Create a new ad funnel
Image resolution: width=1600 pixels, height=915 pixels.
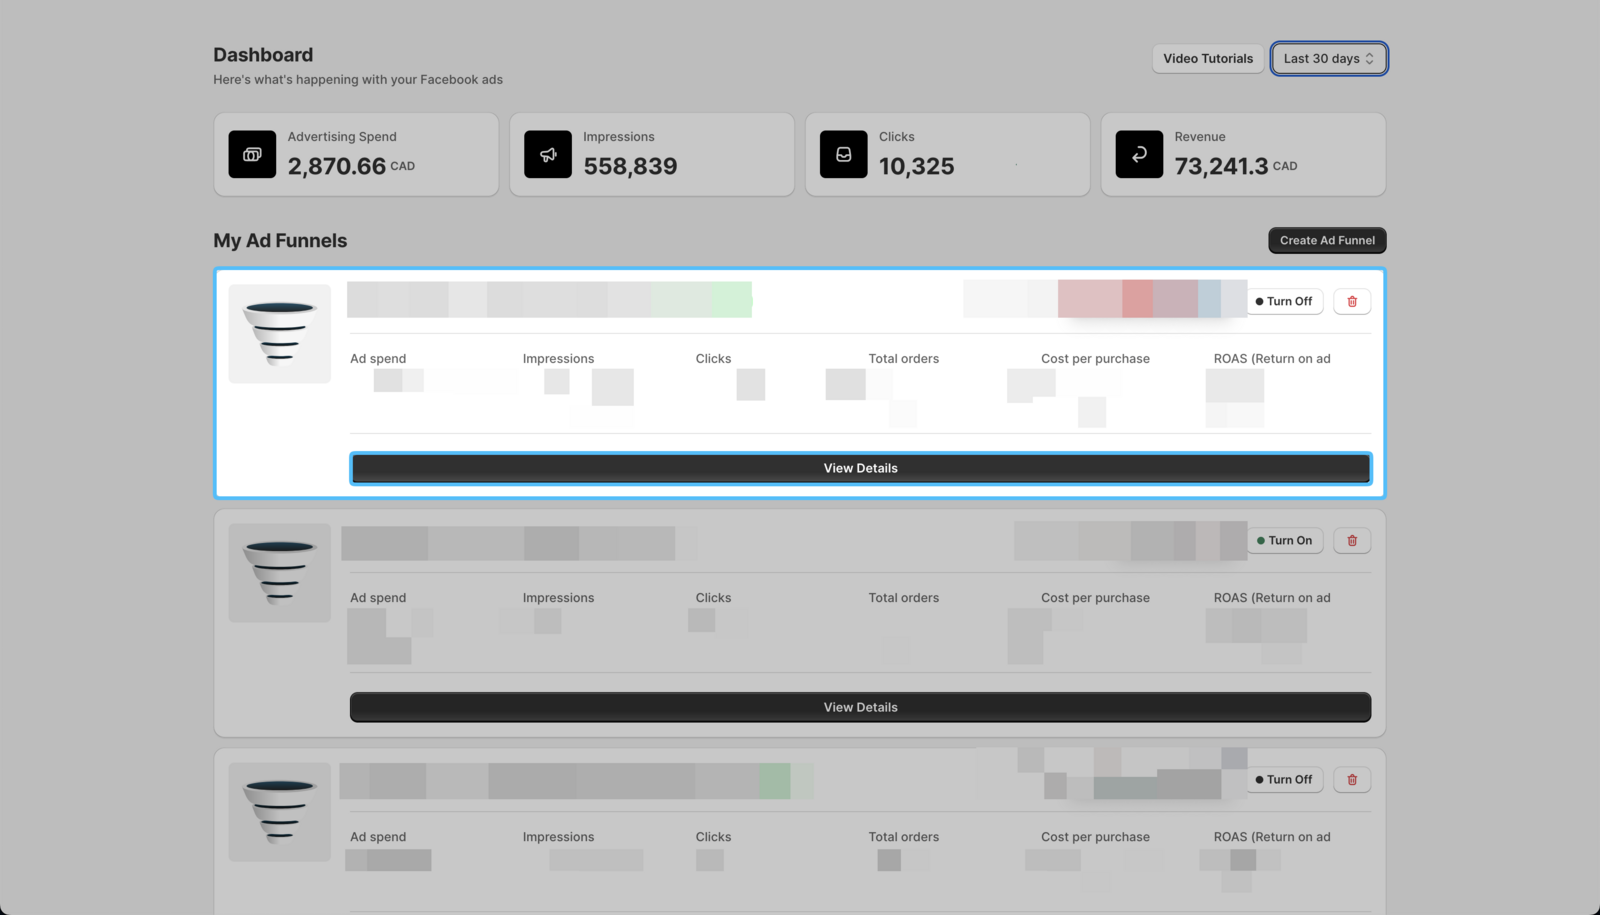pyautogui.click(x=1326, y=240)
